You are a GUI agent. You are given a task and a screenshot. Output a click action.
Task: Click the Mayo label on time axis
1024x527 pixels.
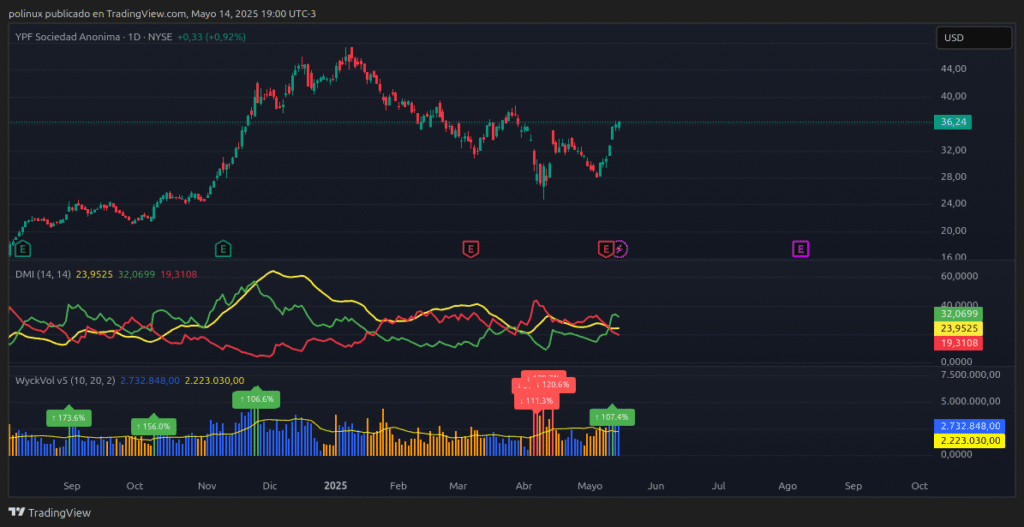590,486
